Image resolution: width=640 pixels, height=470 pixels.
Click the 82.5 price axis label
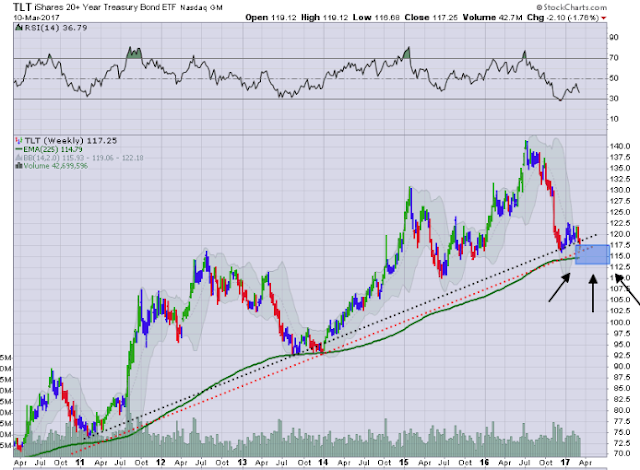(620, 399)
